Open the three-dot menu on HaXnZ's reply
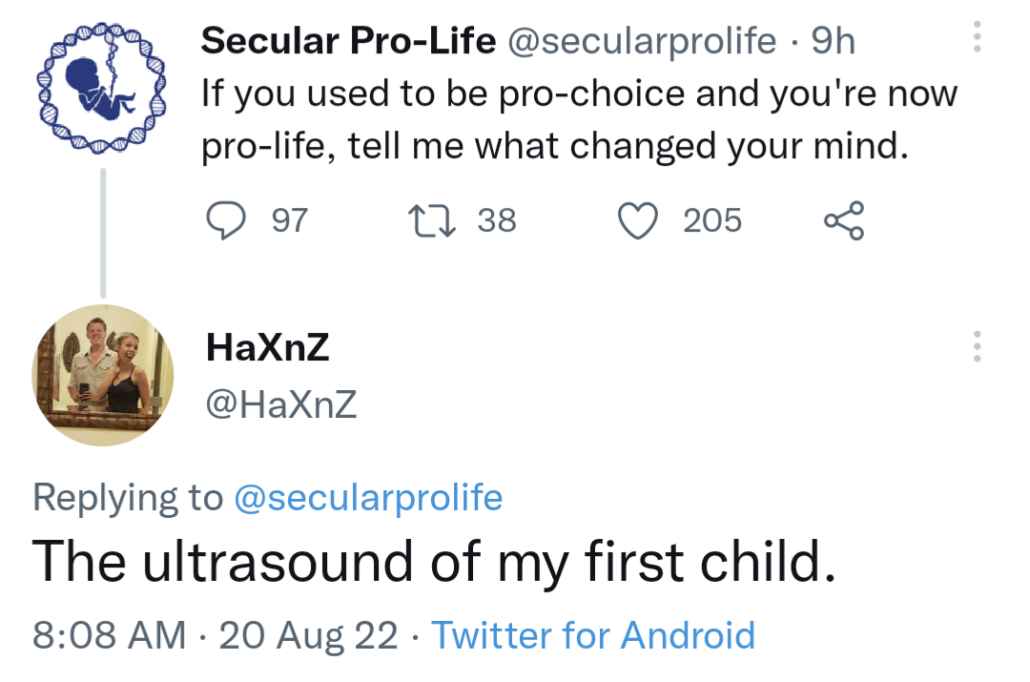Image resolution: width=1030 pixels, height=682 pixels. coord(976,346)
